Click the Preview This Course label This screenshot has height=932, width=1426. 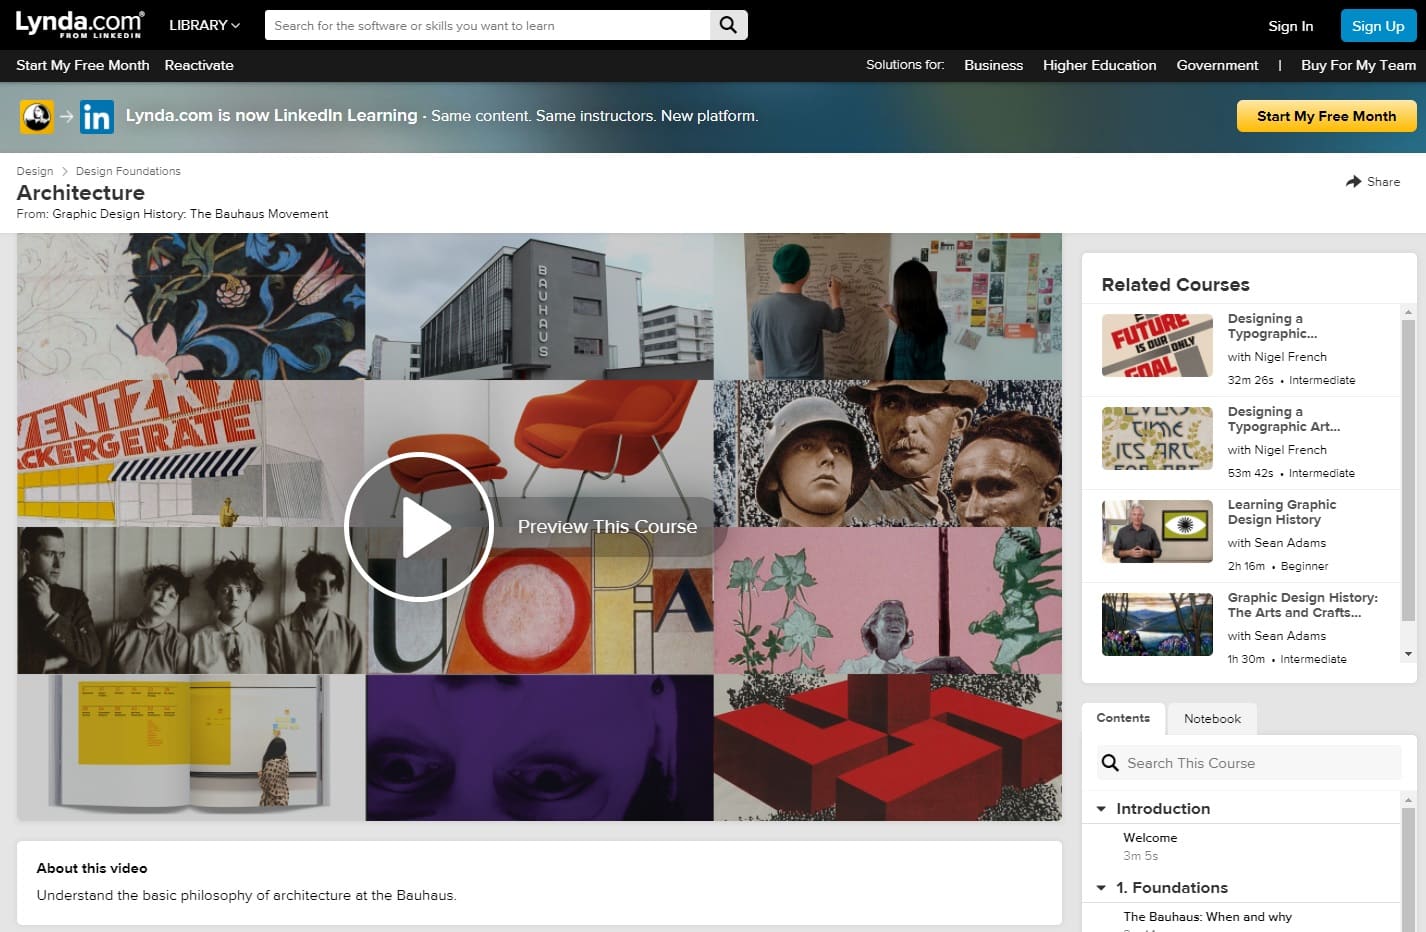point(607,527)
